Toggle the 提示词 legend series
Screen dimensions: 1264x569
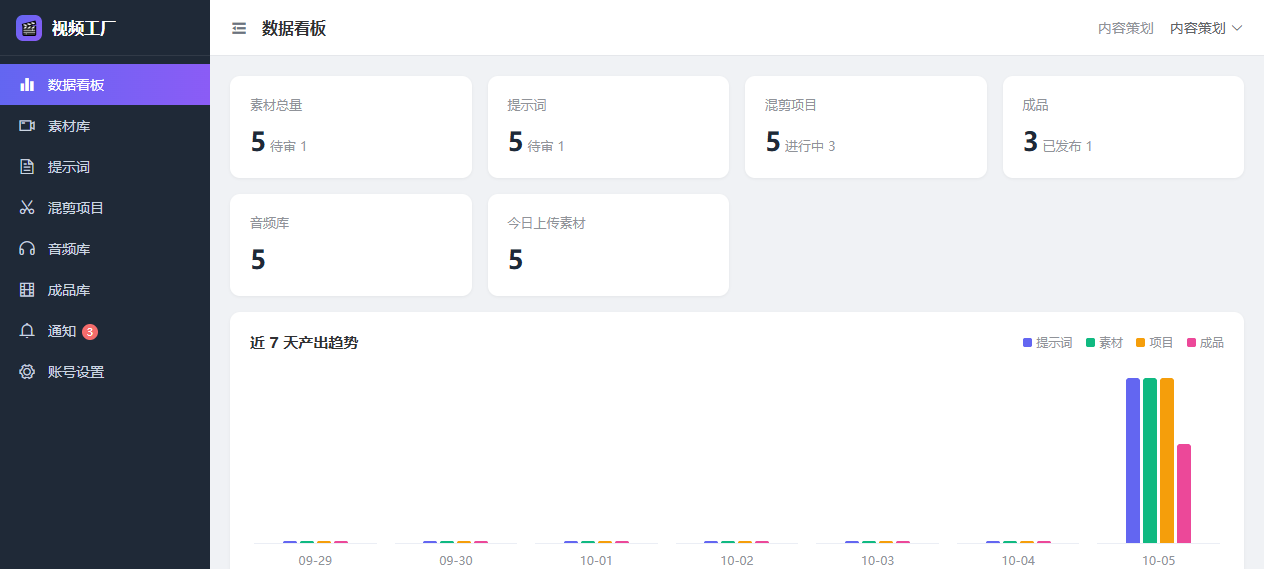1048,343
